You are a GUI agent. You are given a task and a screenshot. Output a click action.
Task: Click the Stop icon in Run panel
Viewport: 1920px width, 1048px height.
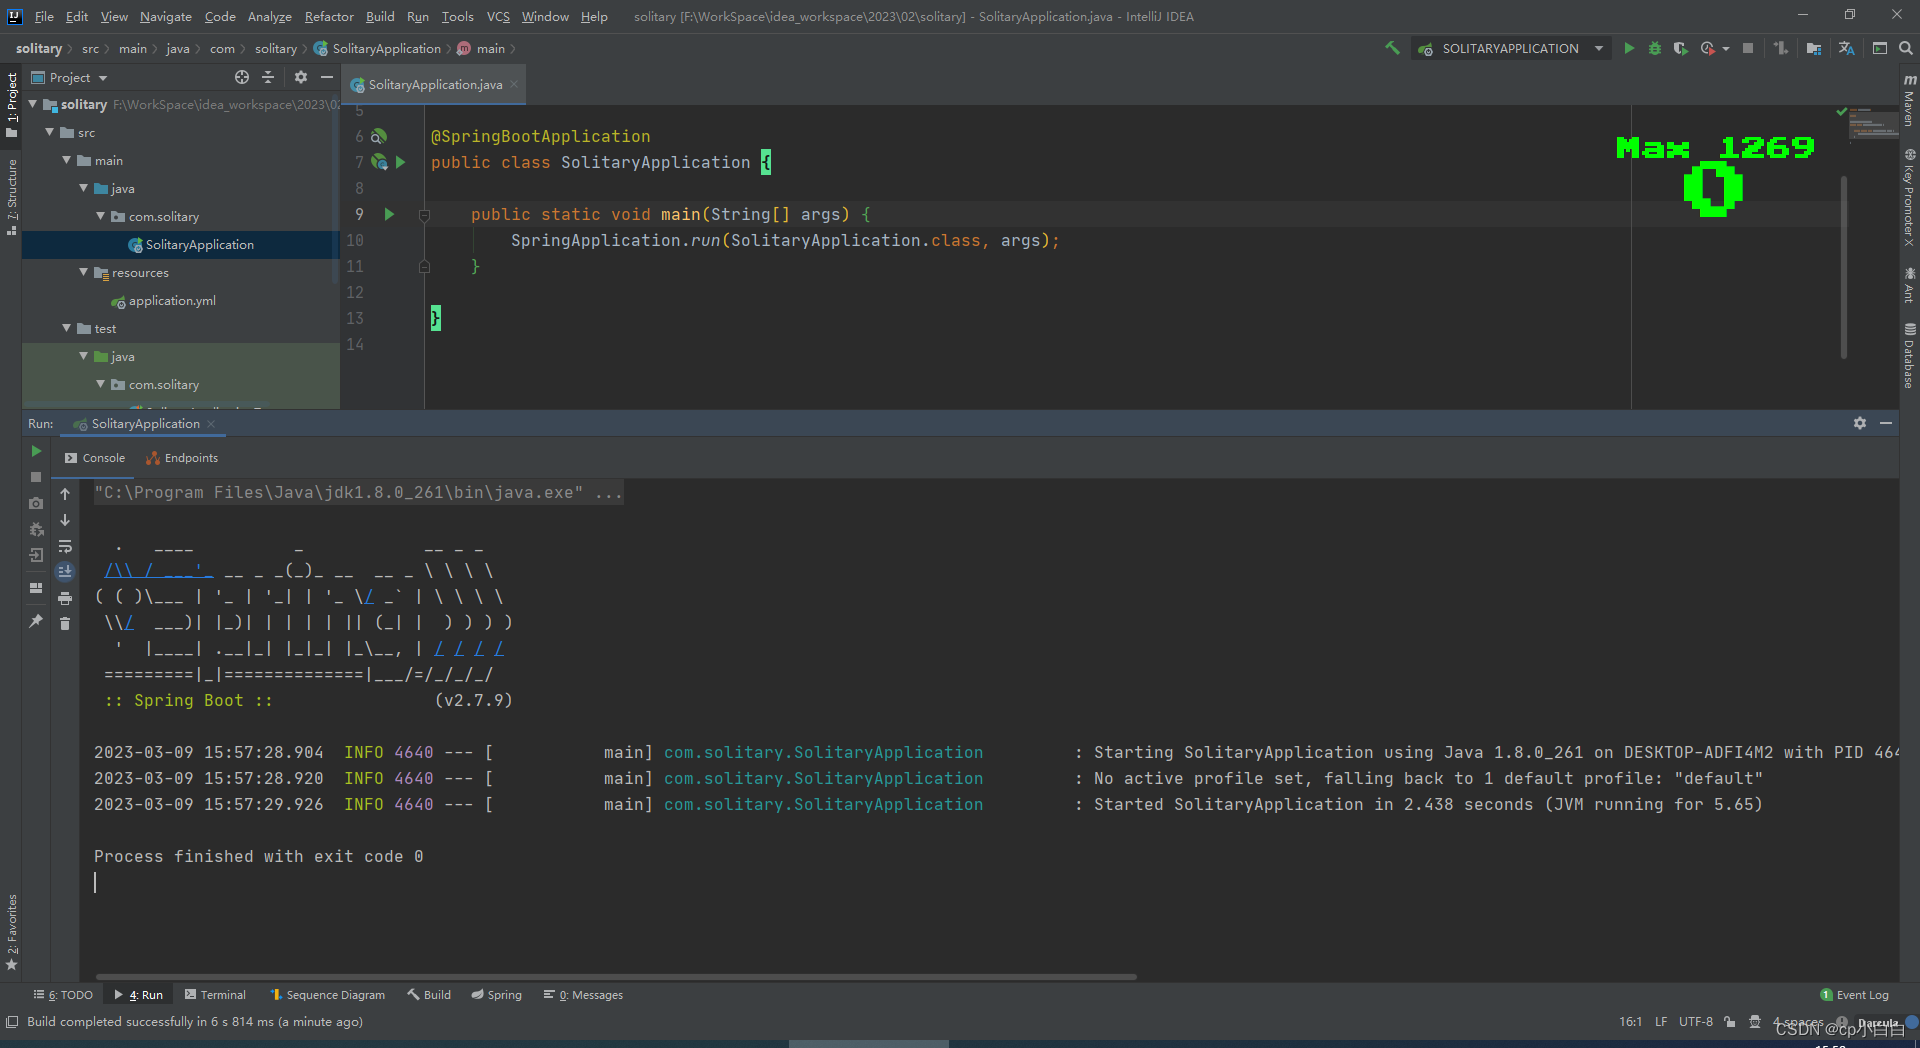click(x=36, y=477)
